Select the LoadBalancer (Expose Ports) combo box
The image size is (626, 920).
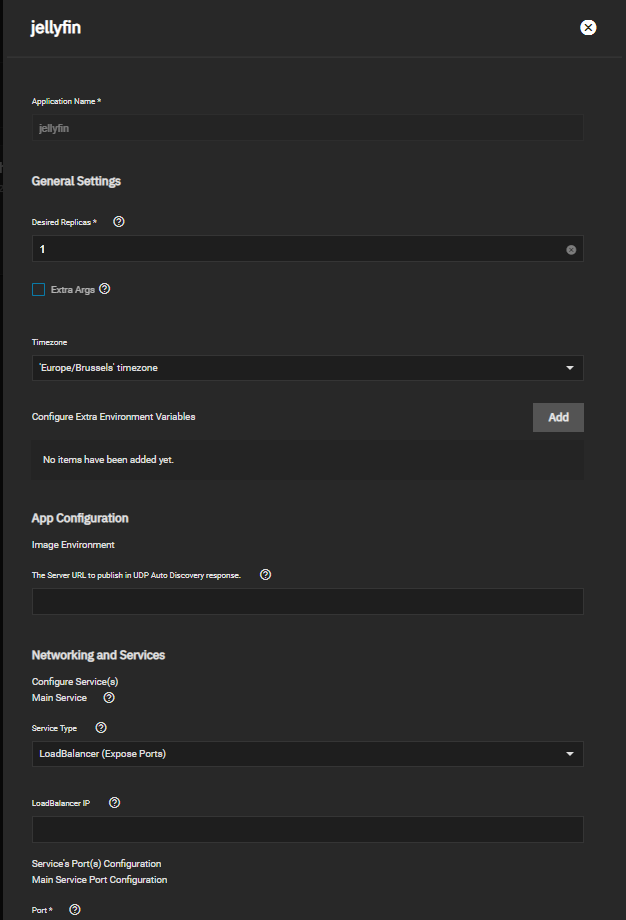pyautogui.click(x=307, y=754)
